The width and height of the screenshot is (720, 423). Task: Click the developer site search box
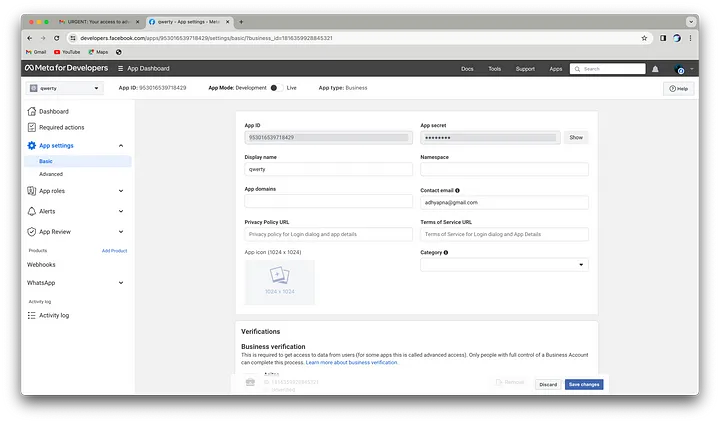(x=607, y=69)
